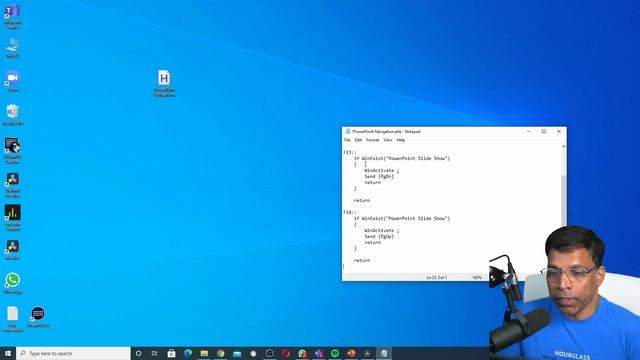Open the This PC desktop icon
This screenshot has height=360, width=640.
tap(13, 47)
